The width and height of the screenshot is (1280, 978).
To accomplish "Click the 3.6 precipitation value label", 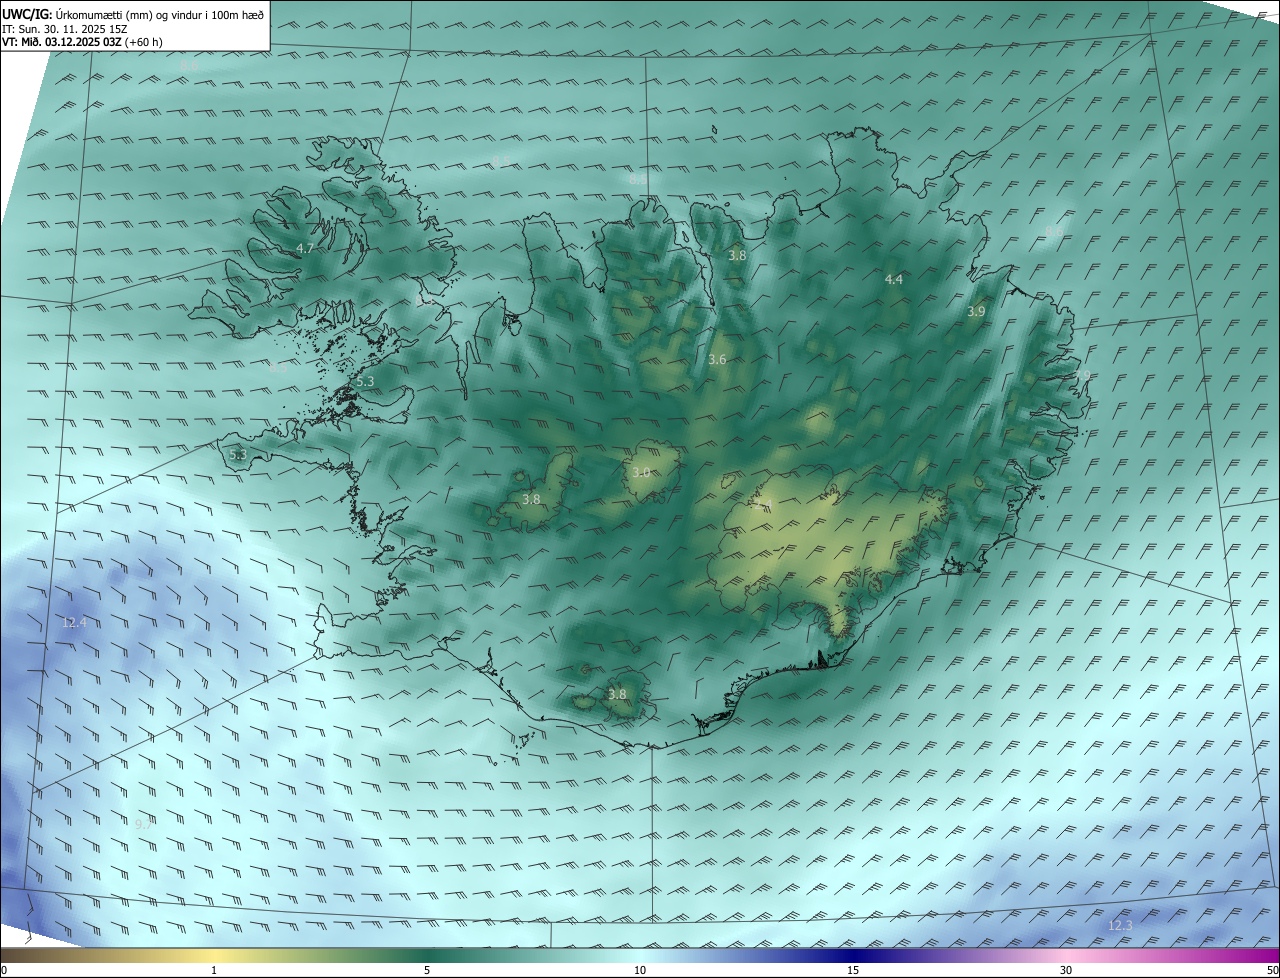I will pyautogui.click(x=717, y=360).
